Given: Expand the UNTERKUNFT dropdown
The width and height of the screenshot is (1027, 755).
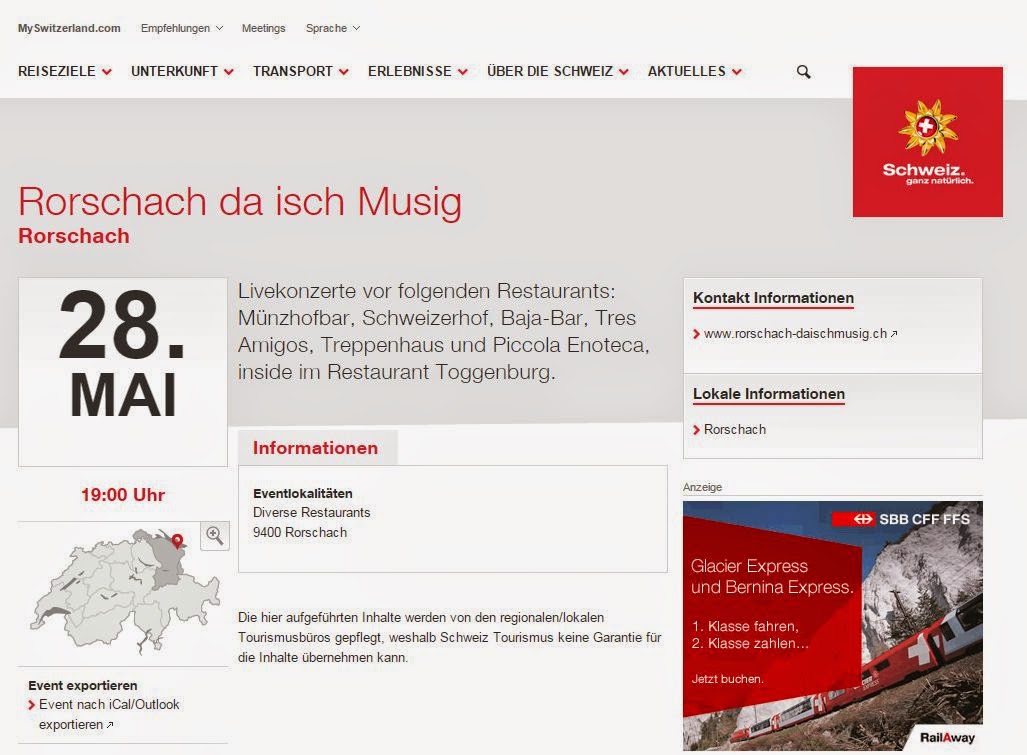Looking at the screenshot, I should 182,71.
